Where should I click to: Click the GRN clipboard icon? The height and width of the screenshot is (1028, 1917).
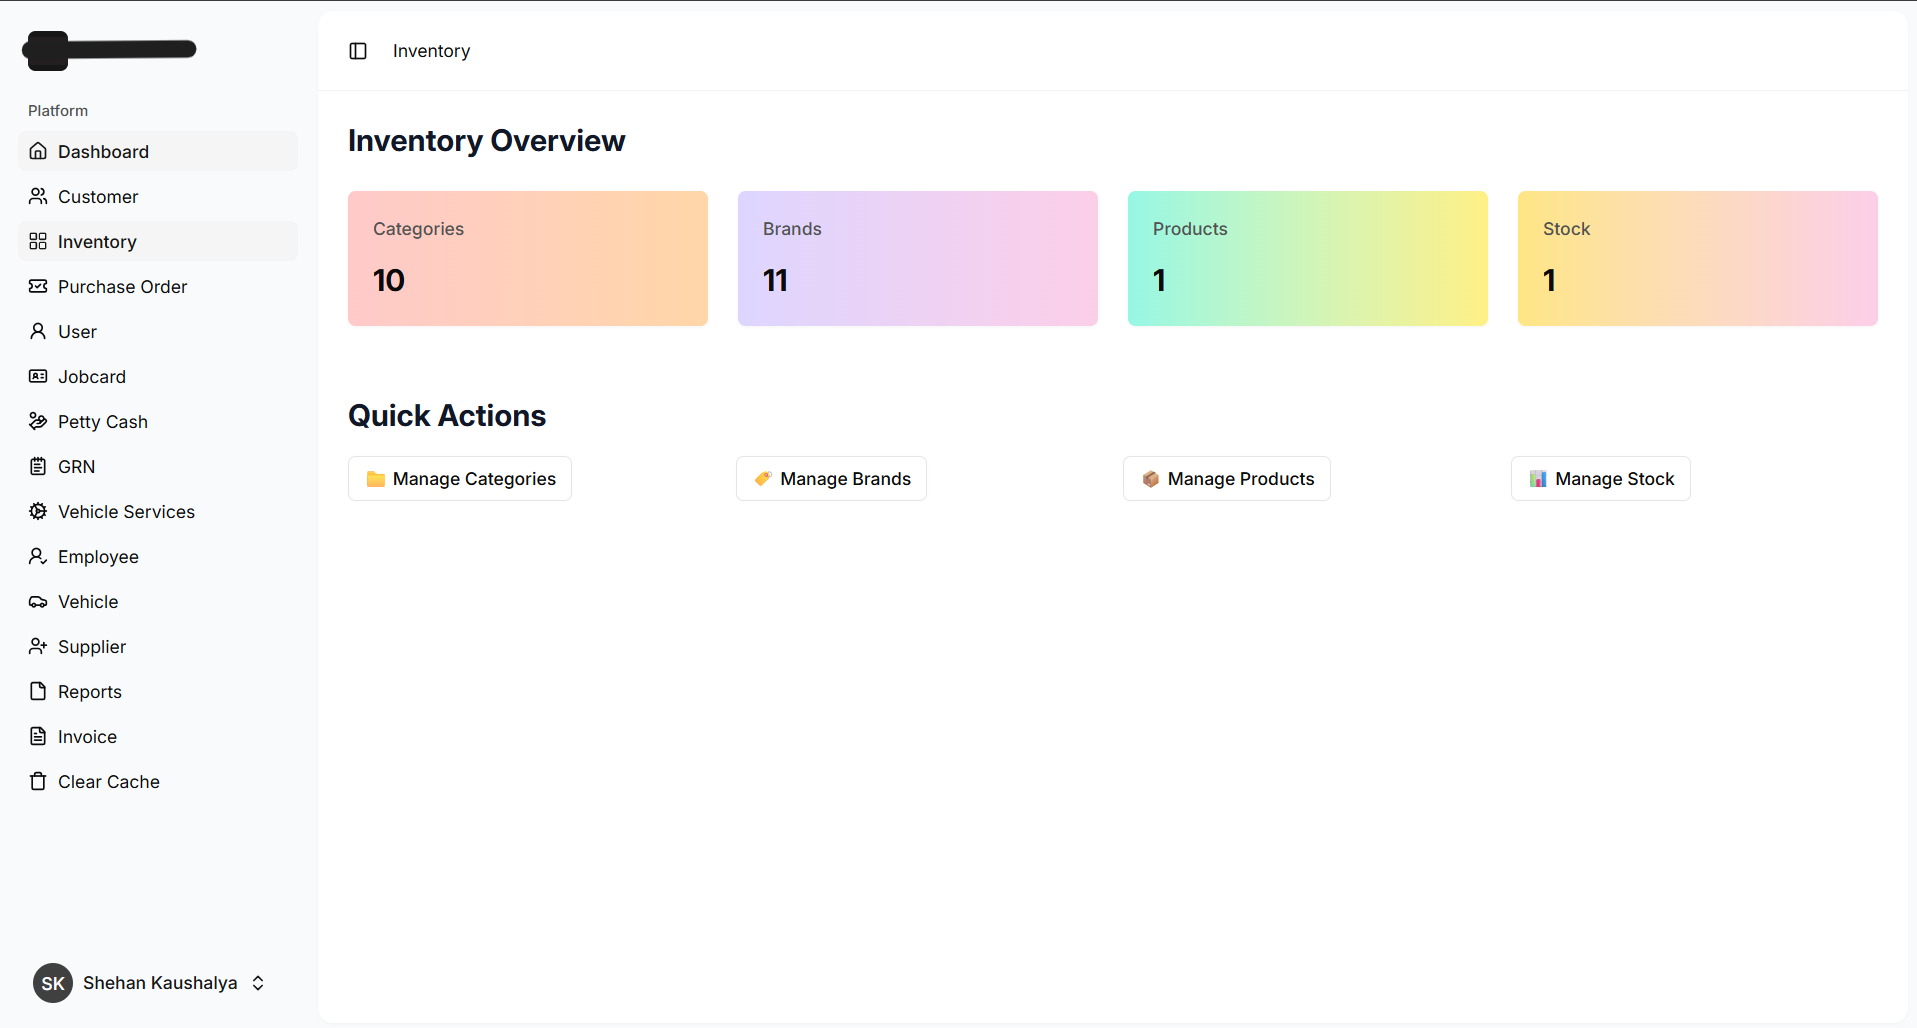[x=38, y=466]
